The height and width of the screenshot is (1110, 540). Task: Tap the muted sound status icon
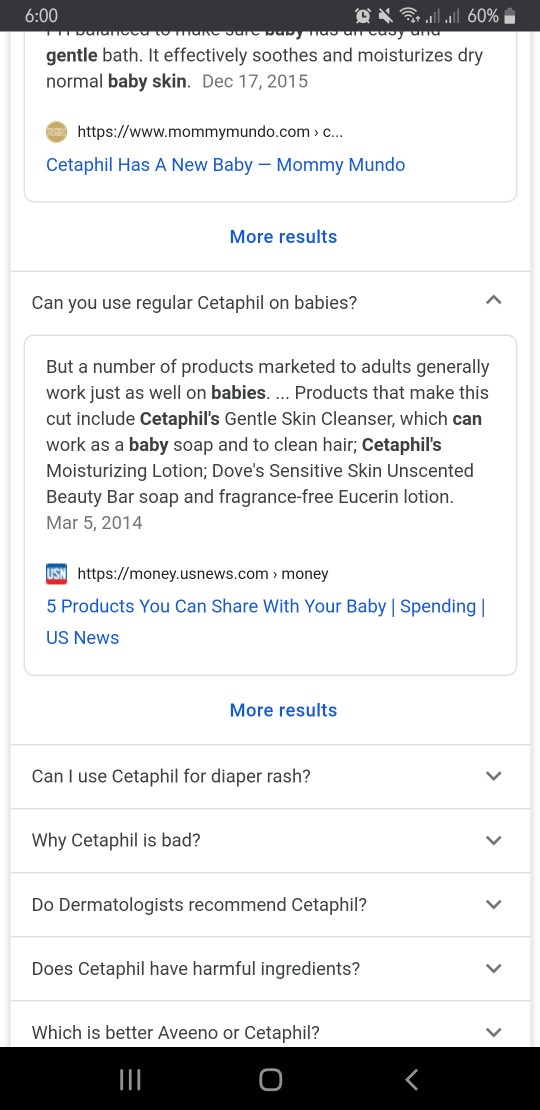click(x=386, y=16)
